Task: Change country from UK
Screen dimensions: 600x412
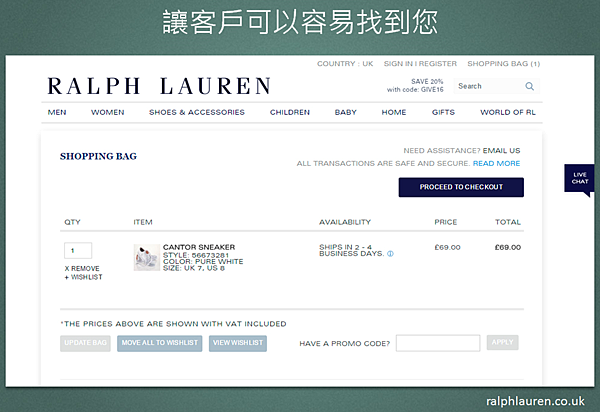Action: [x=345, y=64]
